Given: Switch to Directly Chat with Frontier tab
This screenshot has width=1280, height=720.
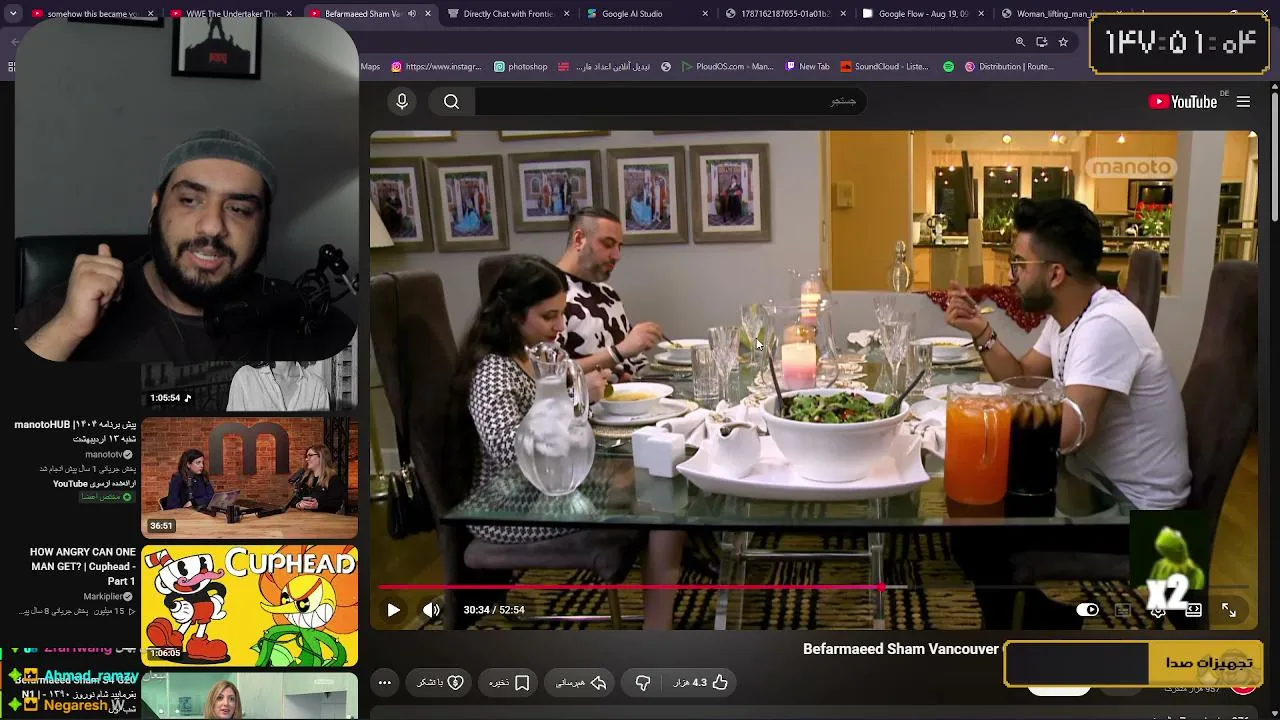Looking at the screenshot, I should pyautogui.click(x=508, y=14).
